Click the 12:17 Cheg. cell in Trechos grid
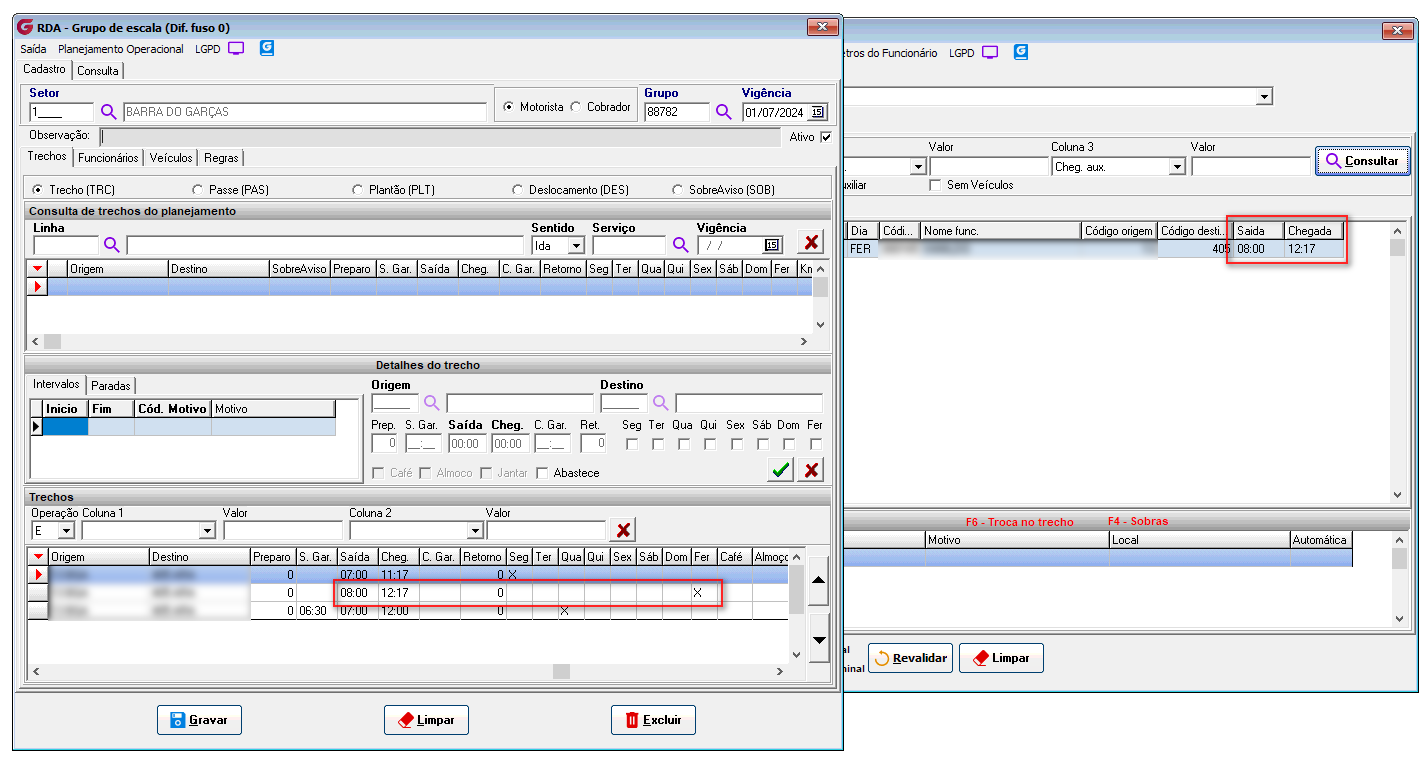Viewport: 1427px width, 763px height. [397, 593]
